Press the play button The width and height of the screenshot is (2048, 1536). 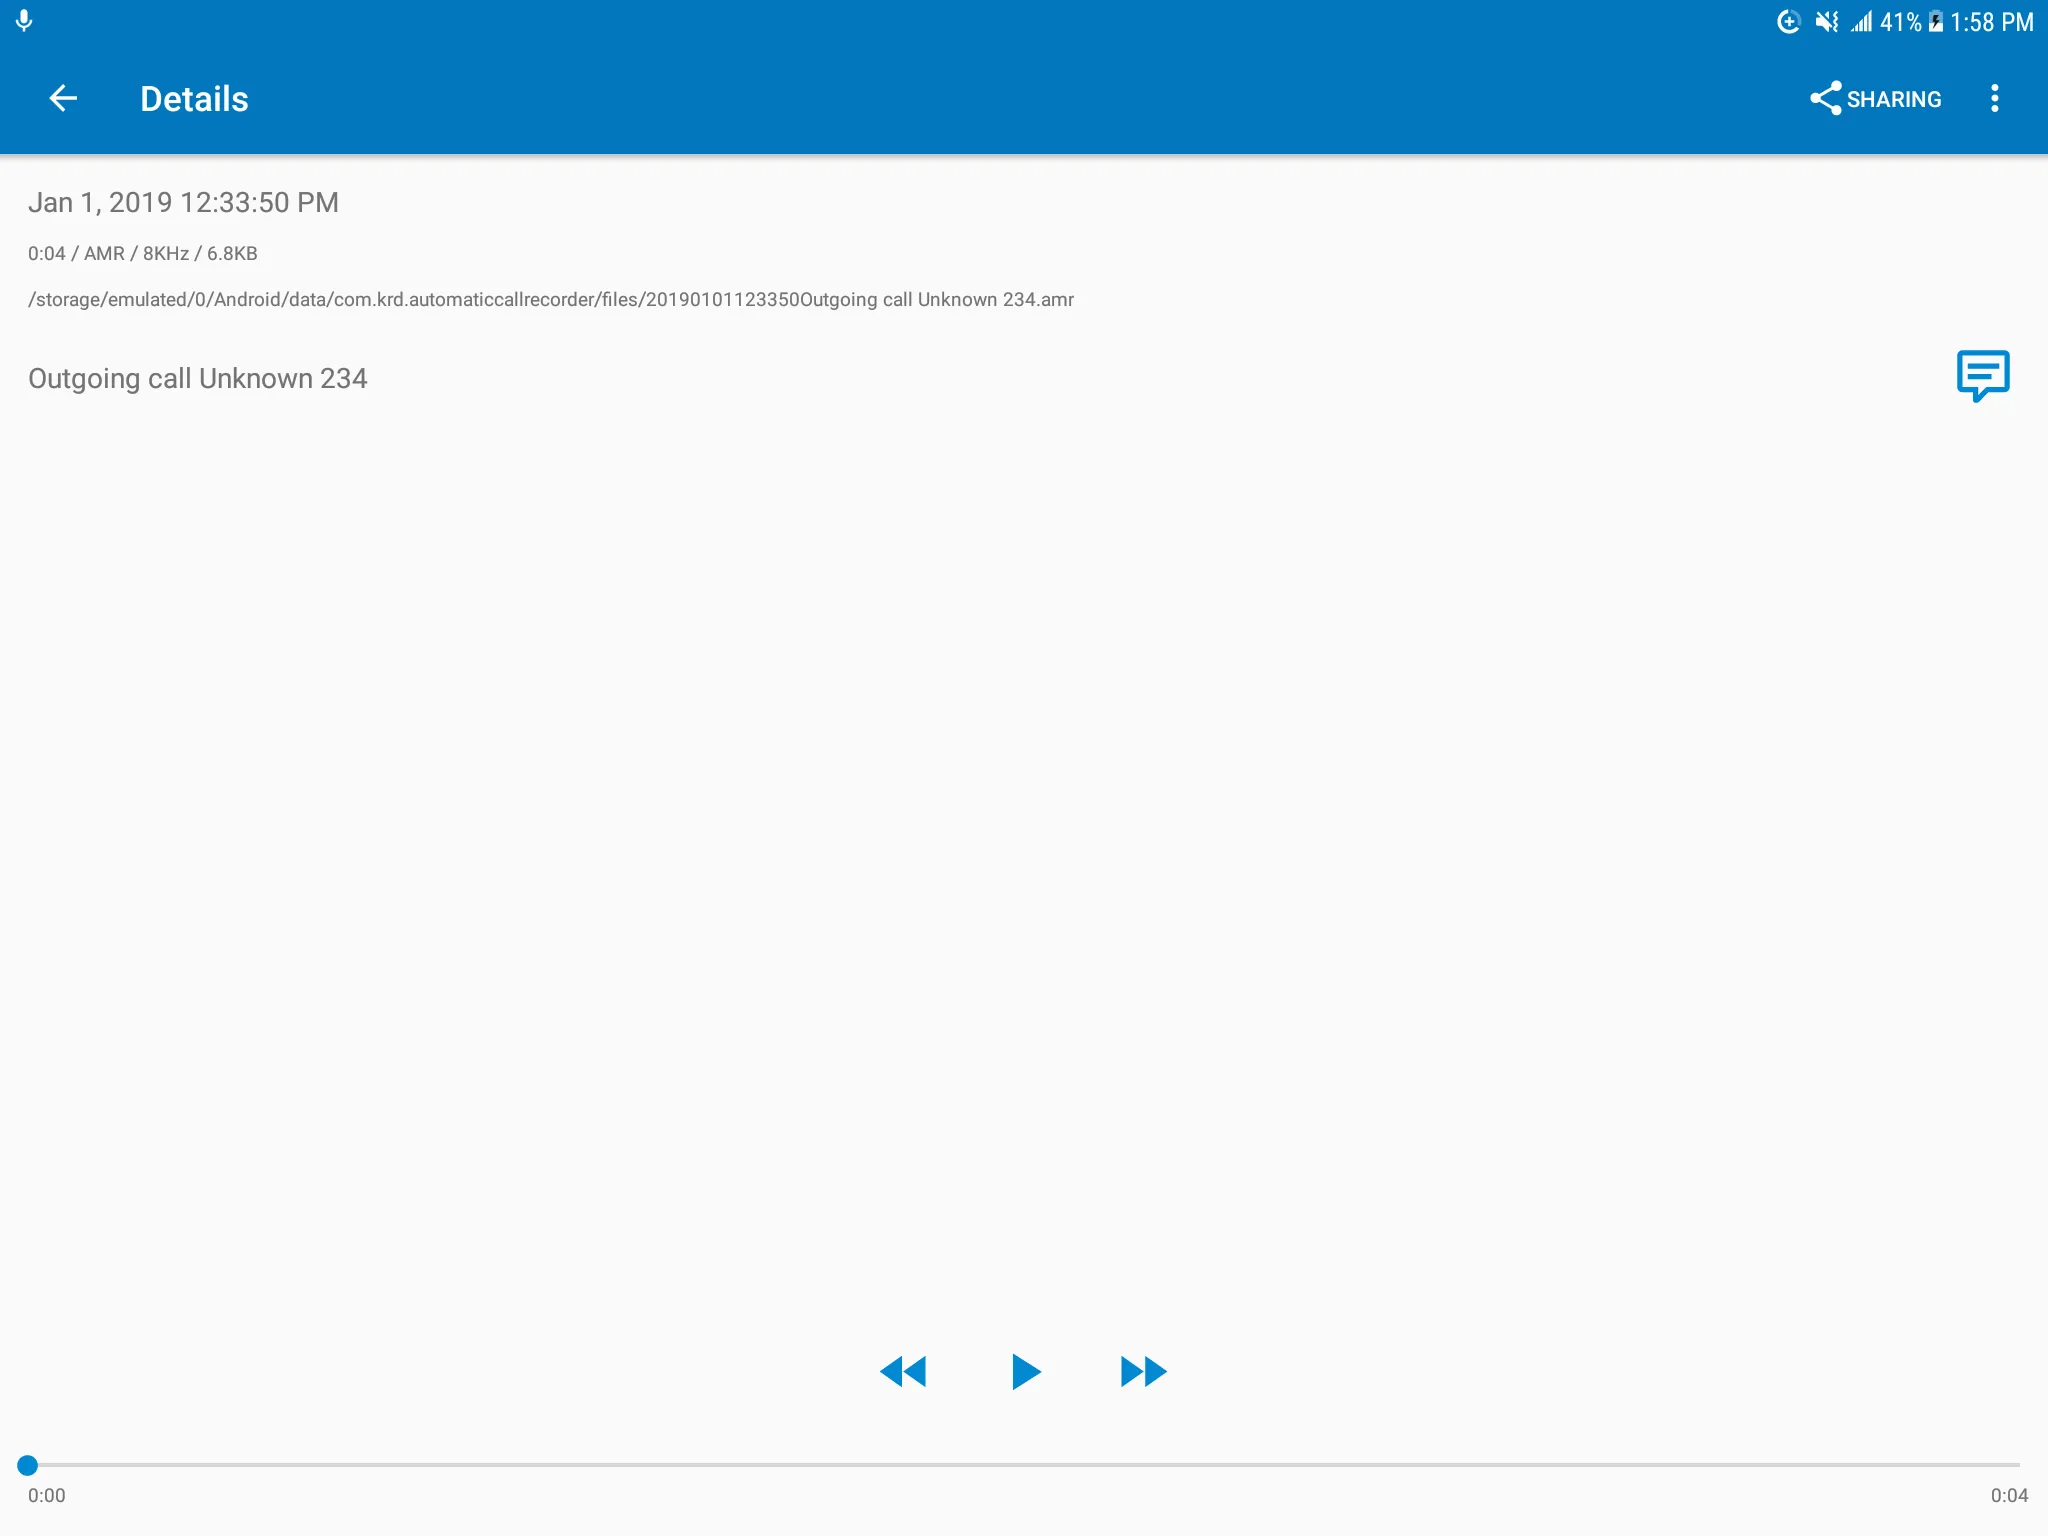point(1024,1371)
